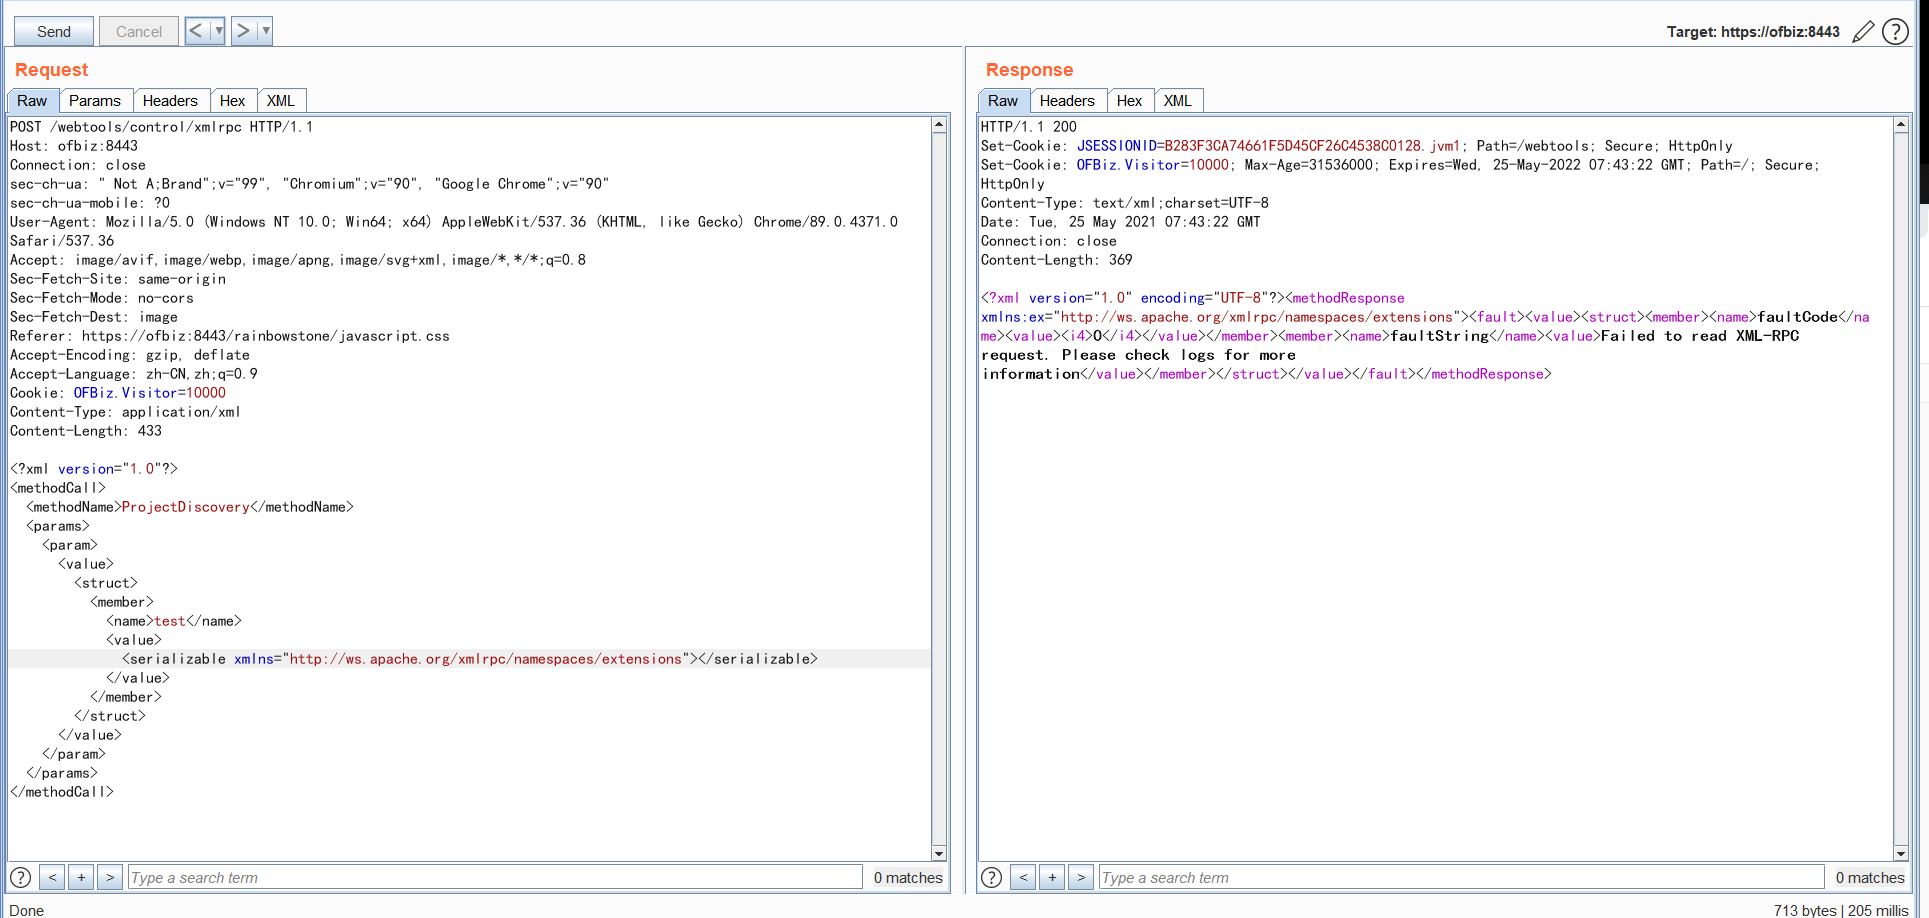Viewport: 1929px width, 918px height.
Task: Switch to the Request Headers tab
Action: [170, 101]
